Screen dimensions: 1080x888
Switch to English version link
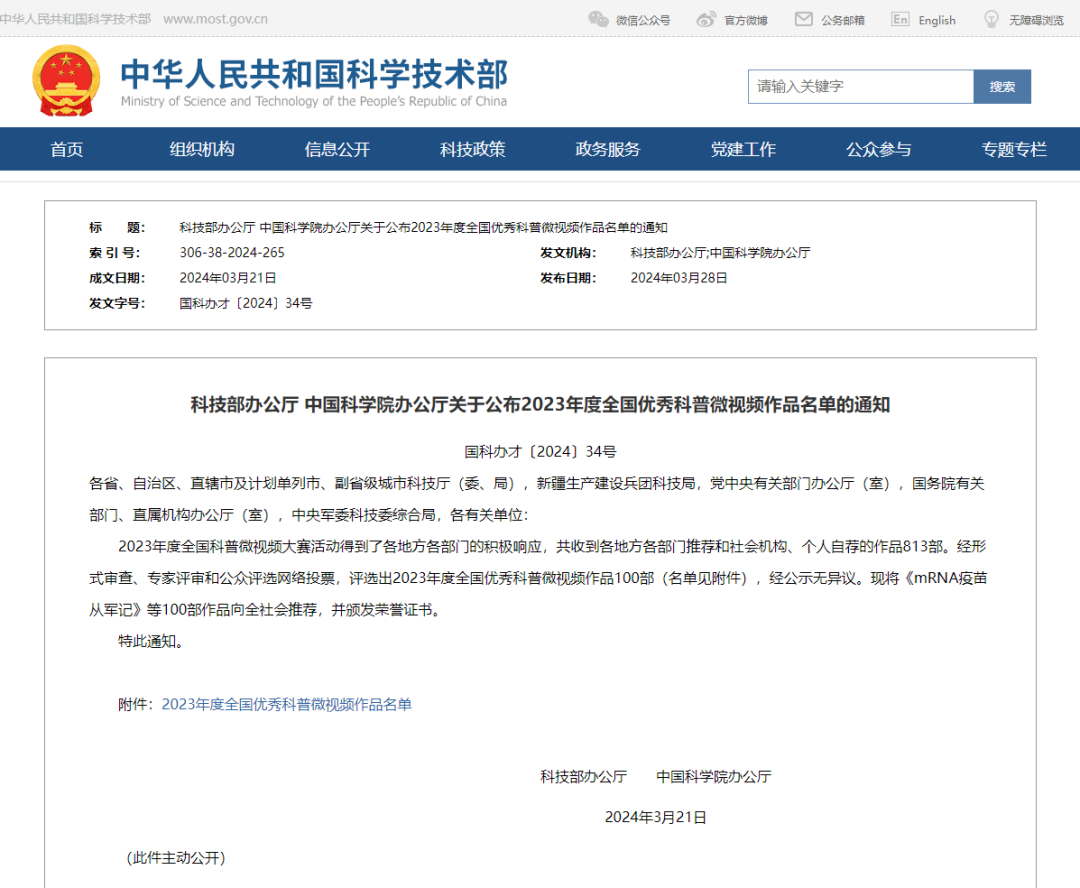937,21
